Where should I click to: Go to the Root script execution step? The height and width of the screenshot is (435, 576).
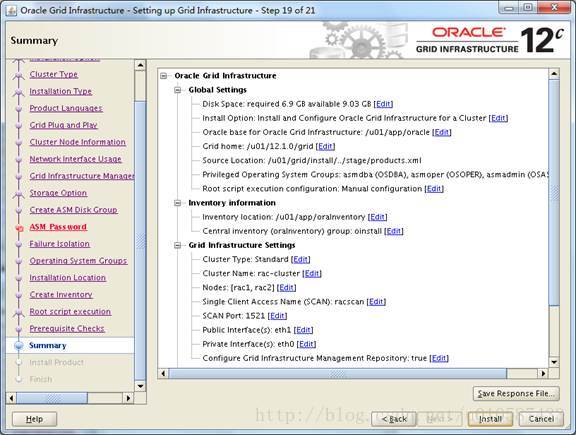point(70,312)
